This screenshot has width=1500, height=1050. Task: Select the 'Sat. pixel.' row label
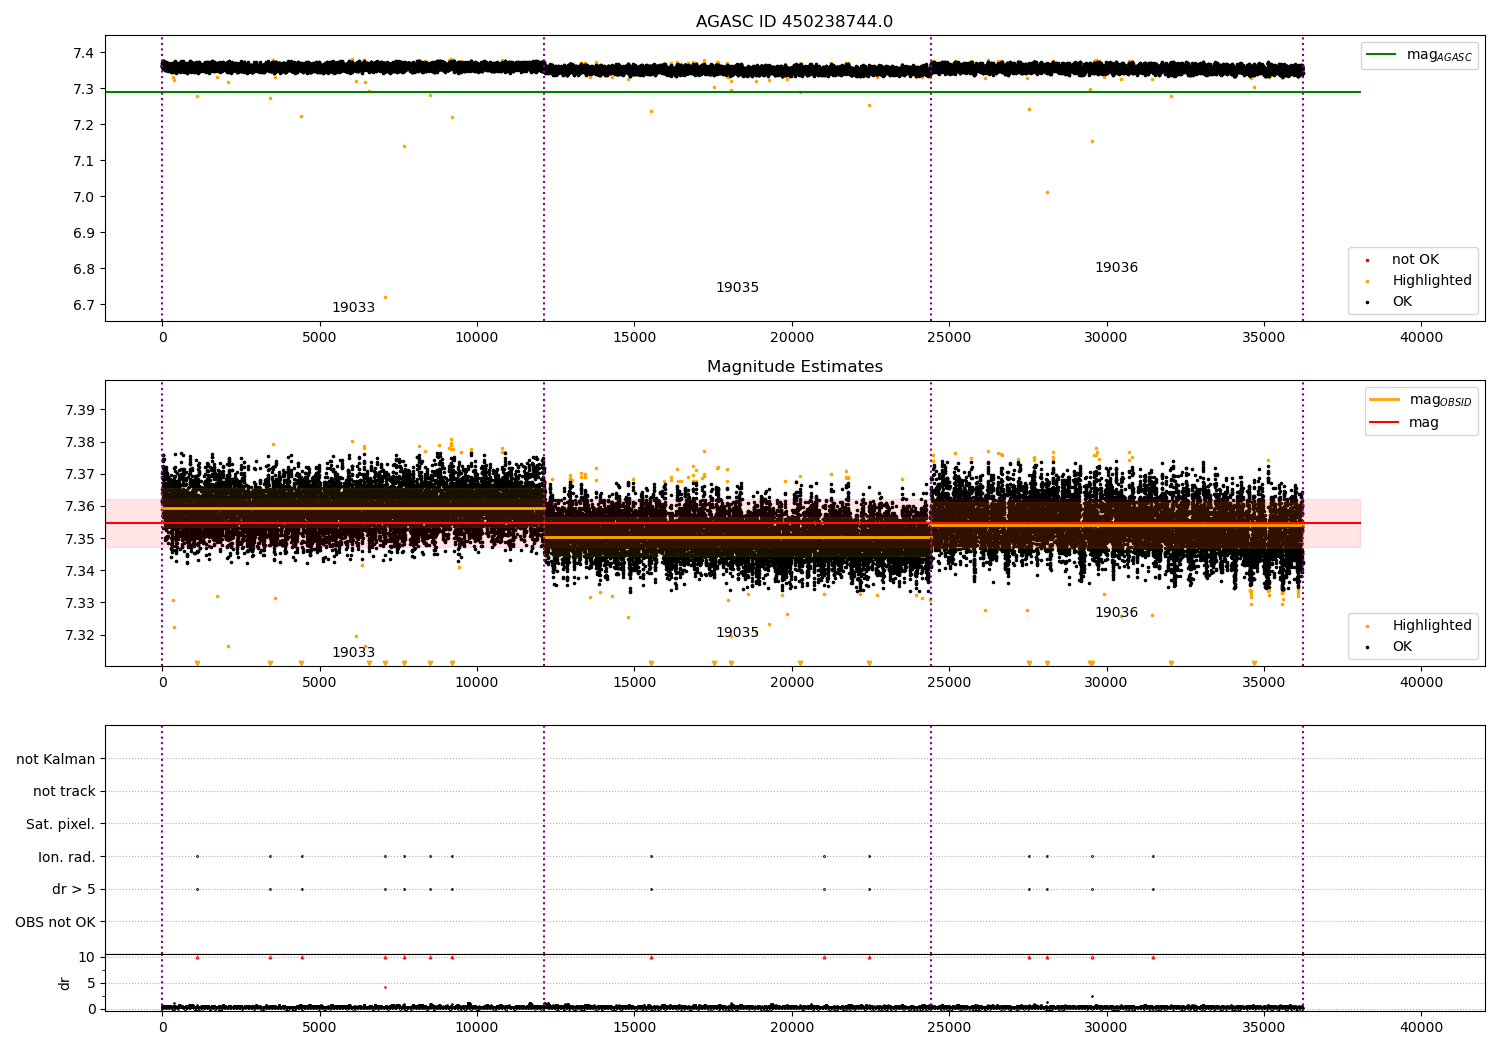point(61,825)
